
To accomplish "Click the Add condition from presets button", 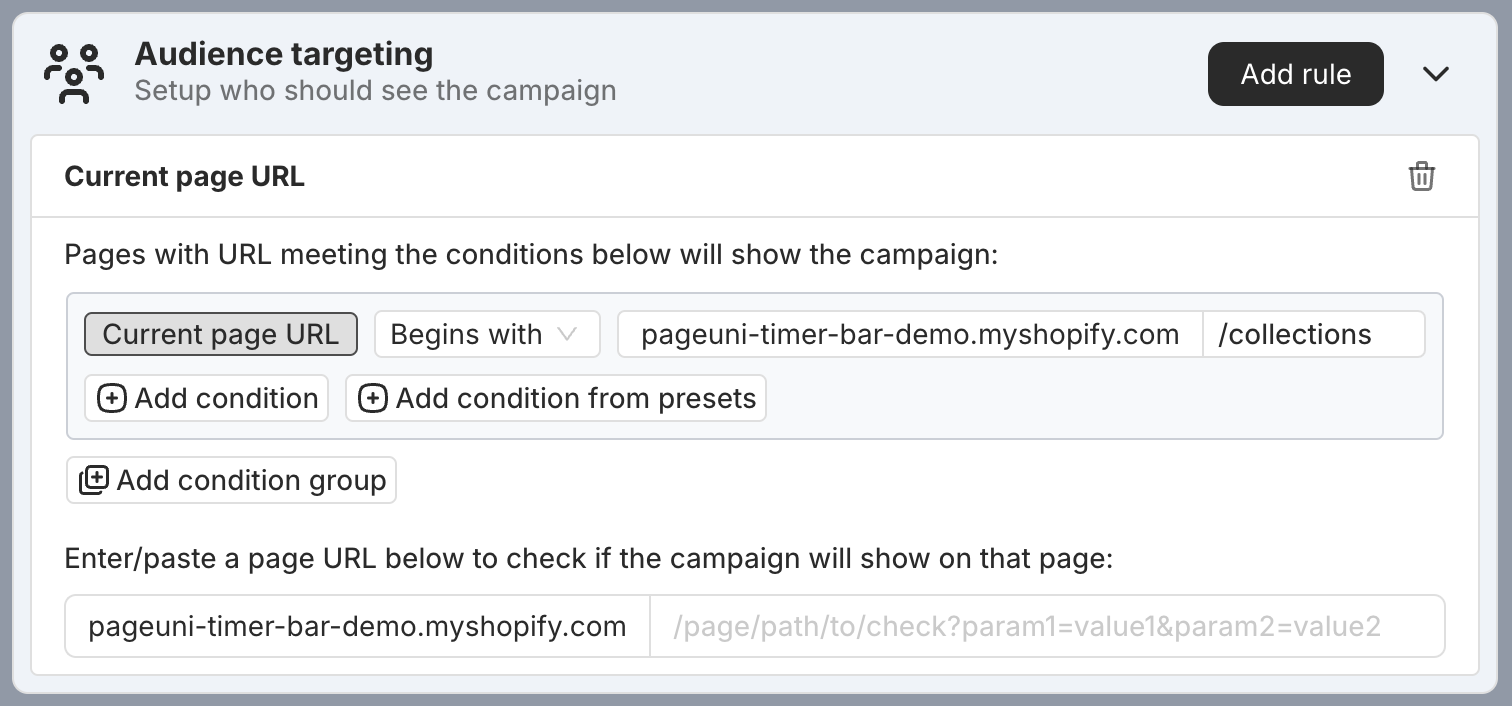I will coord(556,398).
